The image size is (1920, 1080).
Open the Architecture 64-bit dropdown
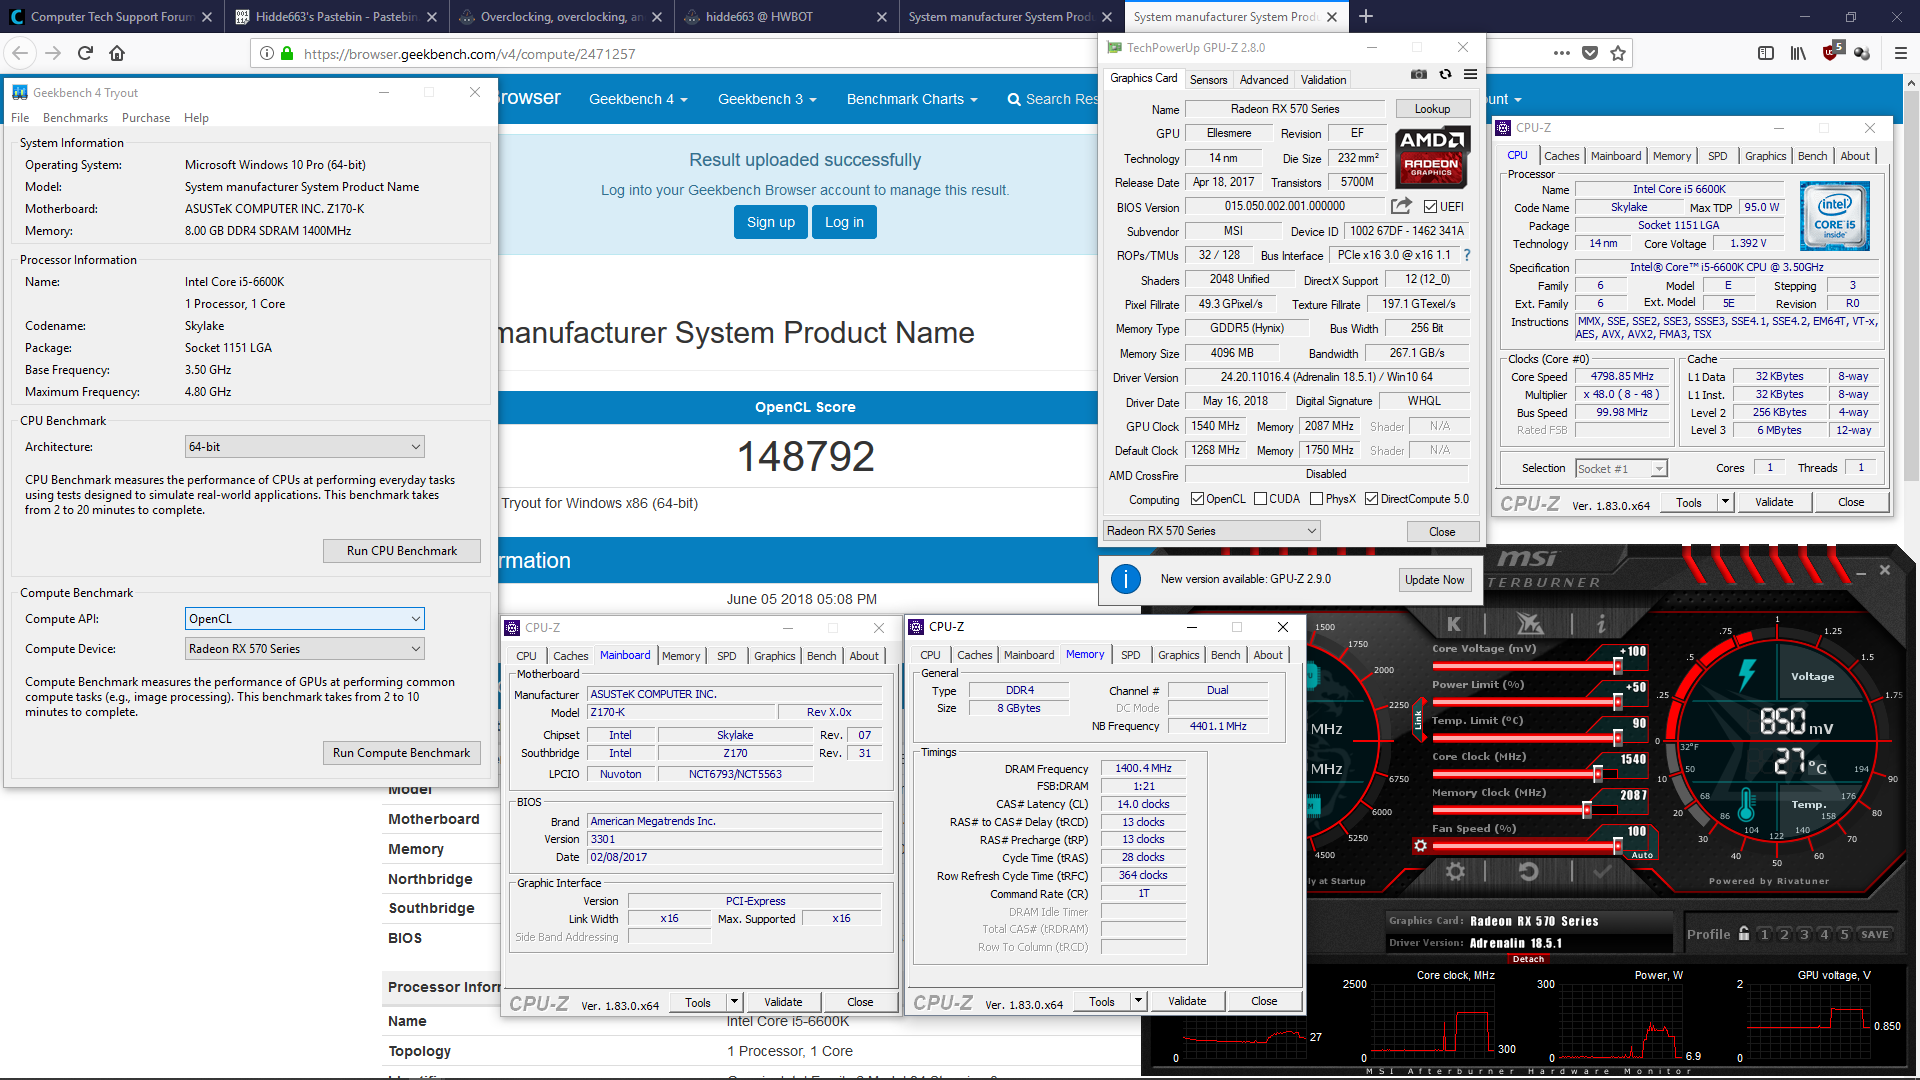point(305,447)
